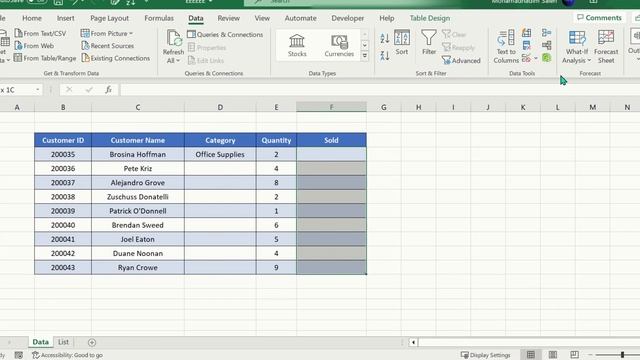Click the macro recording status bar icon
Image resolution: width=640 pixels, height=360 pixels.
point(19,355)
